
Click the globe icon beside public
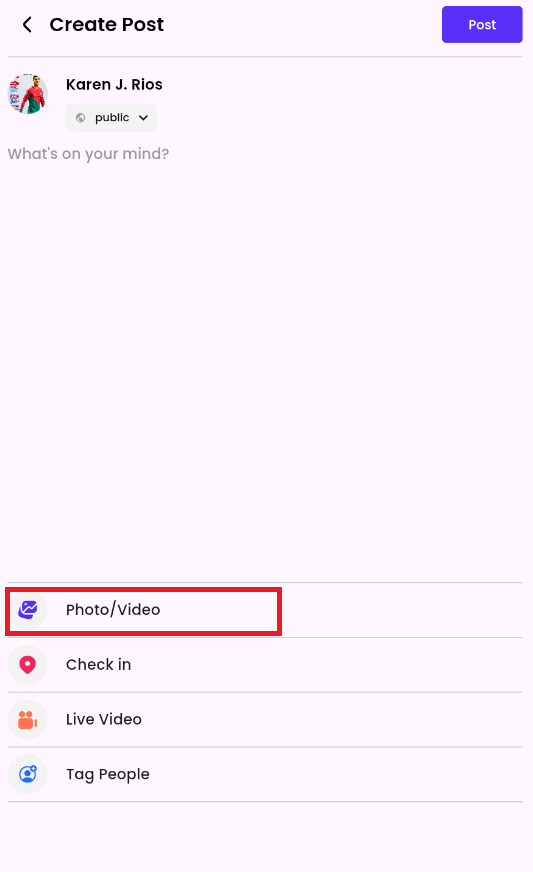coord(81,117)
